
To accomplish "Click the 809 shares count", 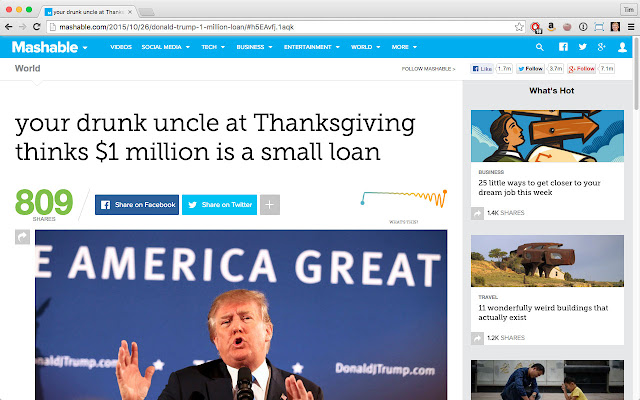I will [x=44, y=202].
